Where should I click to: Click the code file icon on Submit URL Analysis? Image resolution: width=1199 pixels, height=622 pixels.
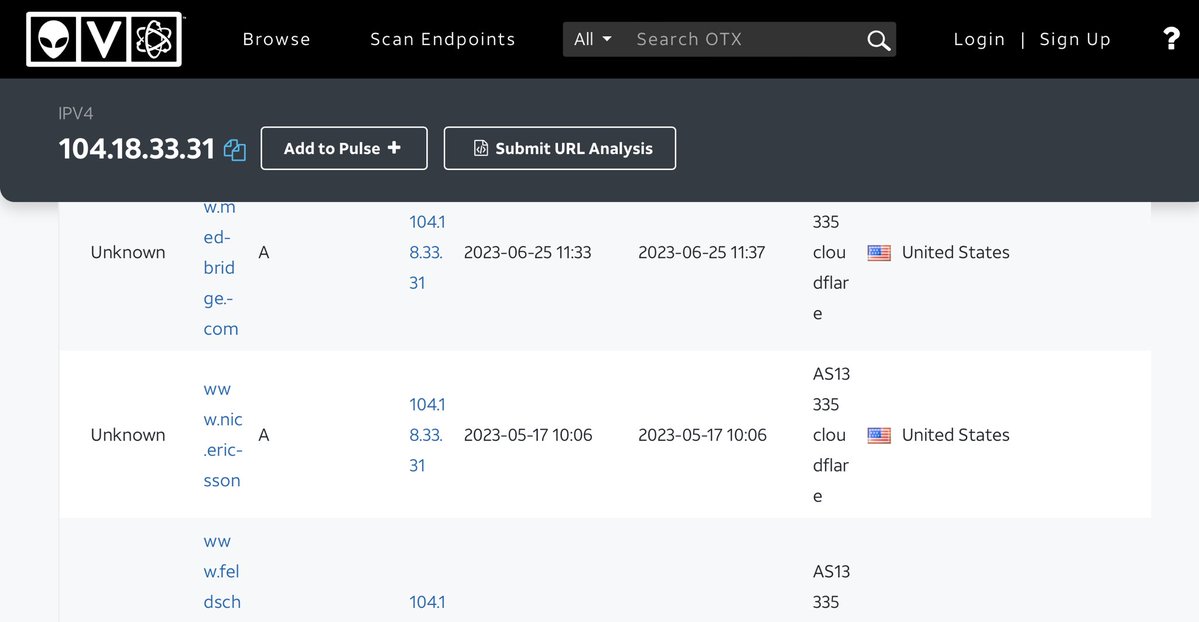pyautogui.click(x=481, y=148)
